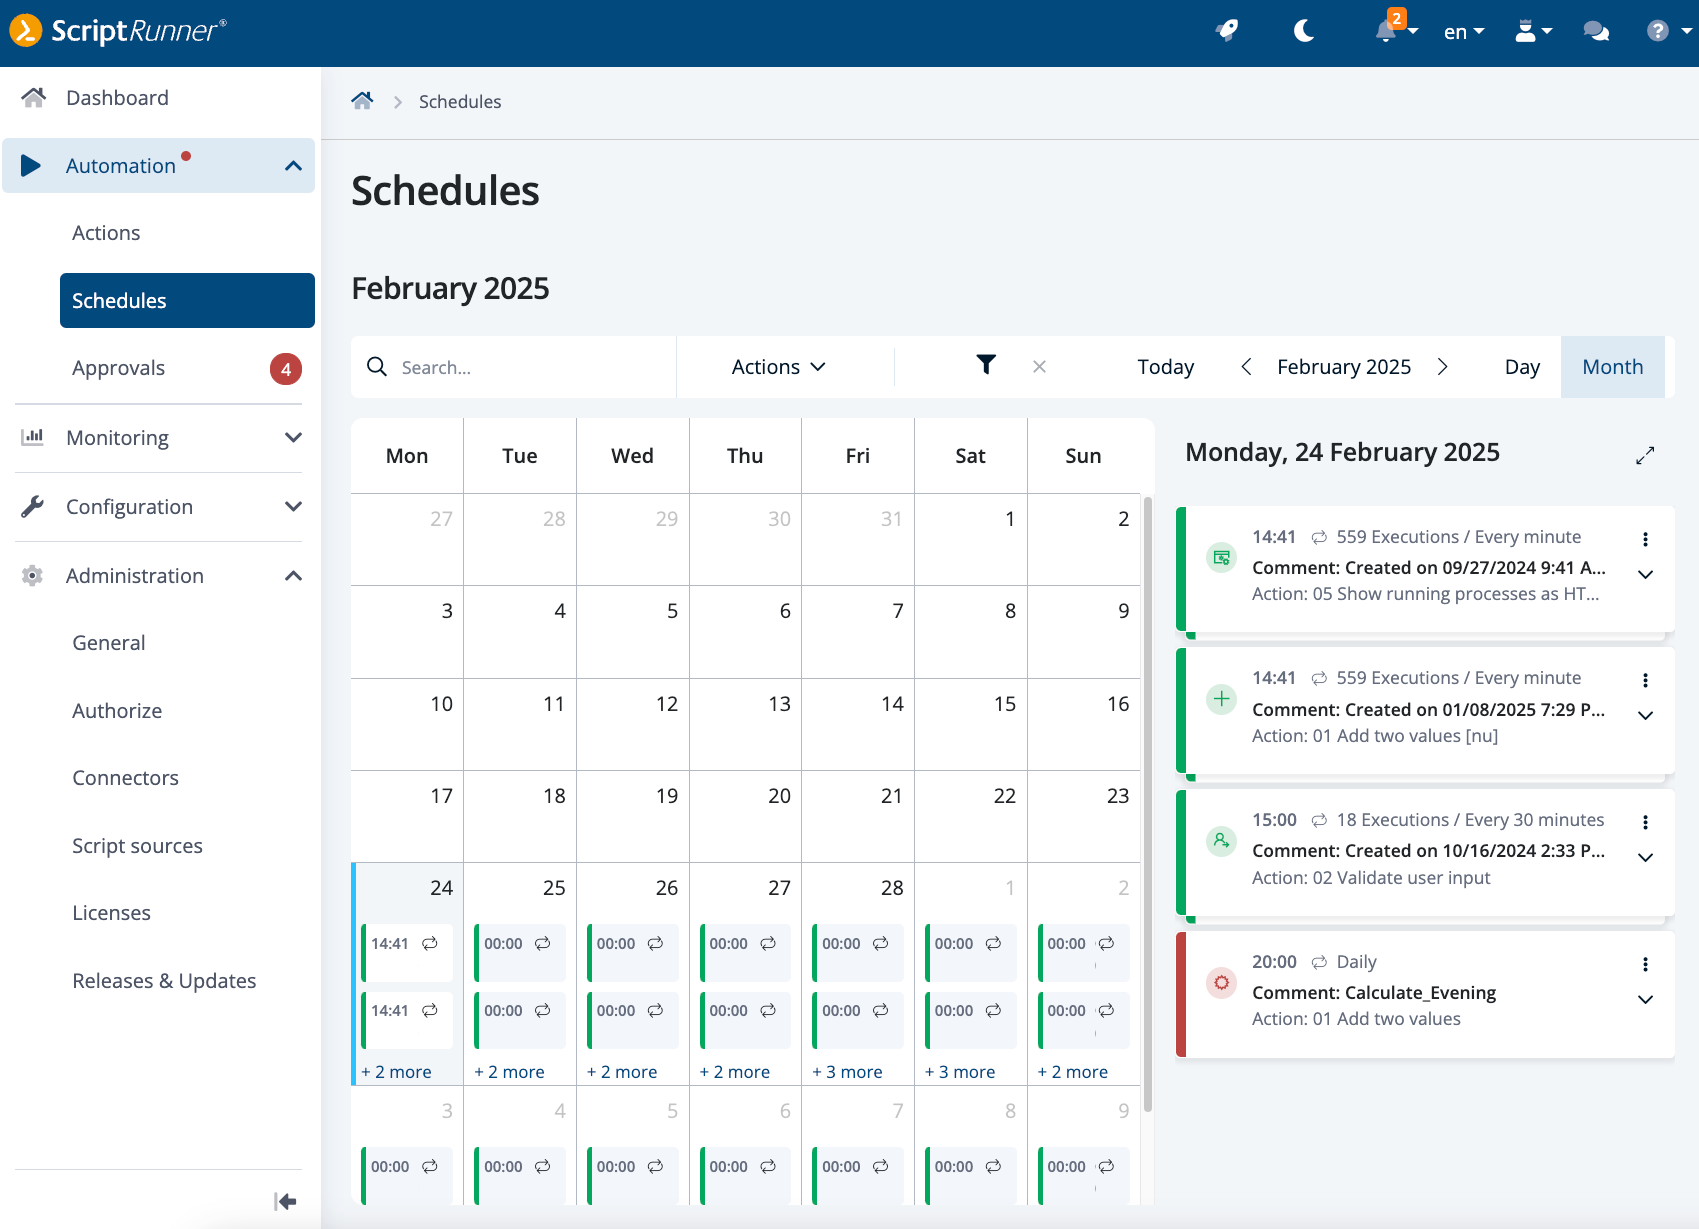
Task: Expand the Add two values [nu] schedule
Action: 1645,715
